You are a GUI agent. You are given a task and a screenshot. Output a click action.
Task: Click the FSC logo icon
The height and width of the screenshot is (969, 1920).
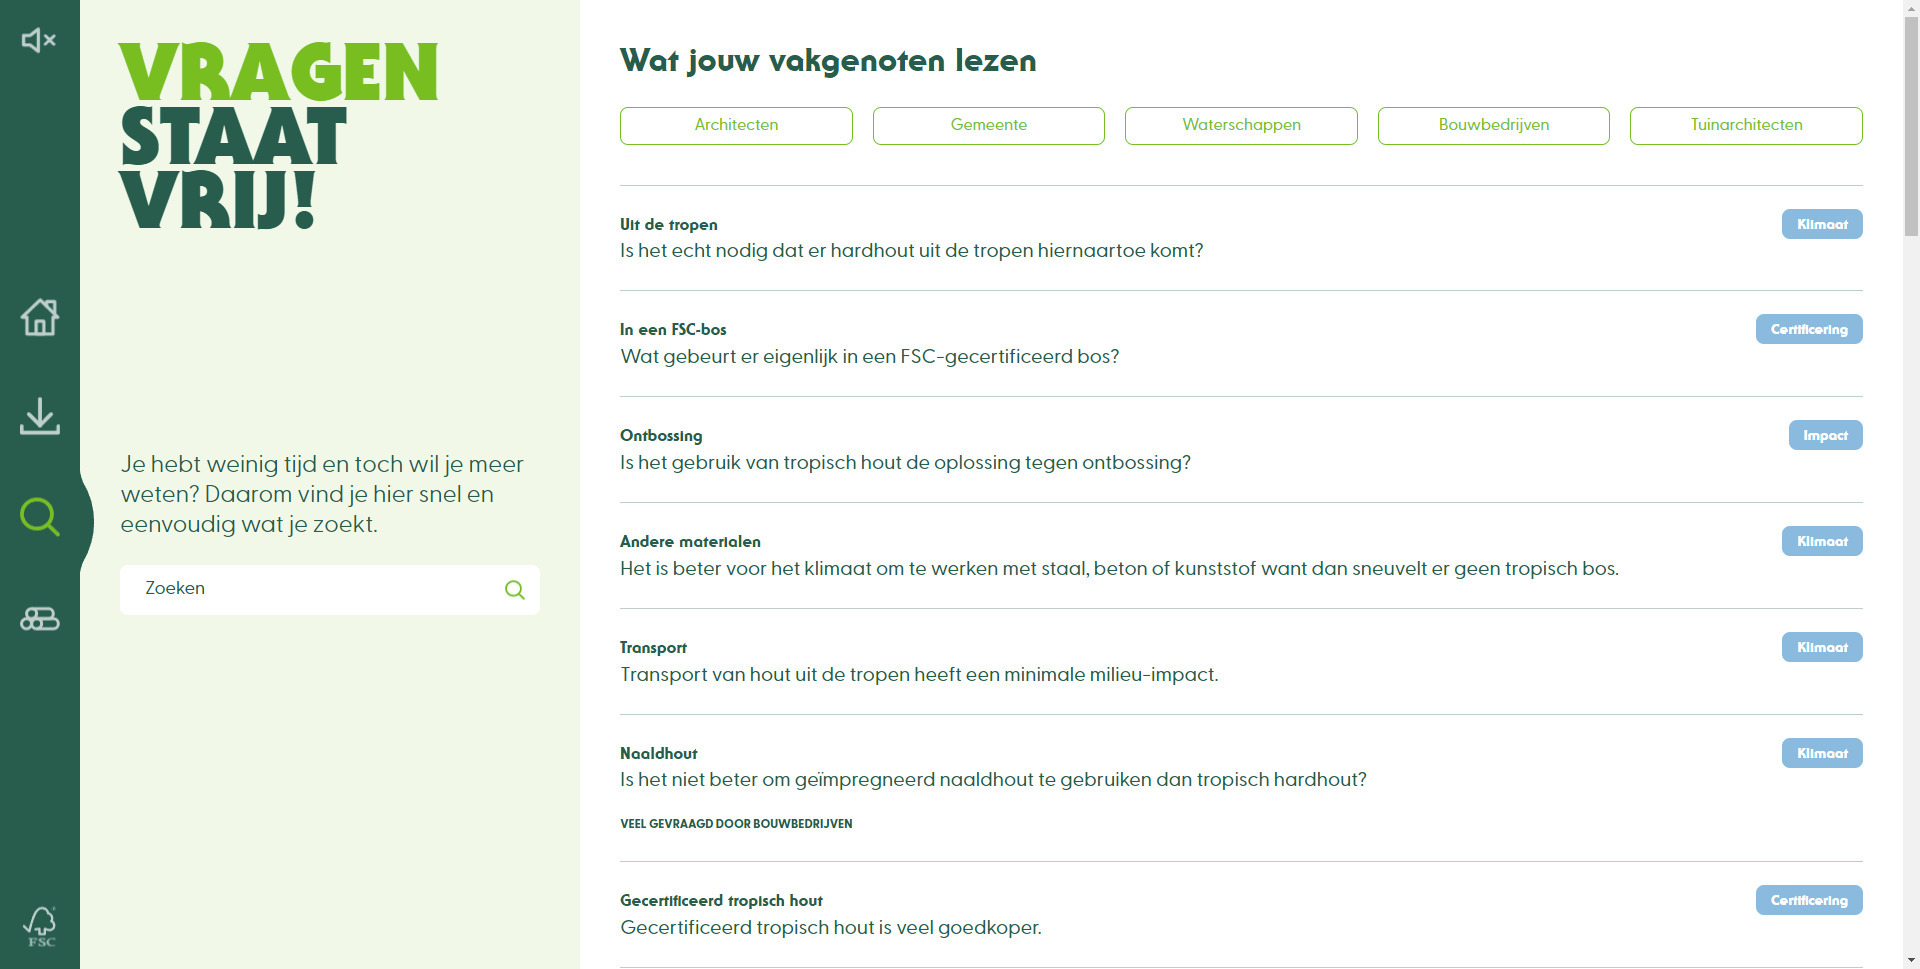[x=40, y=926]
